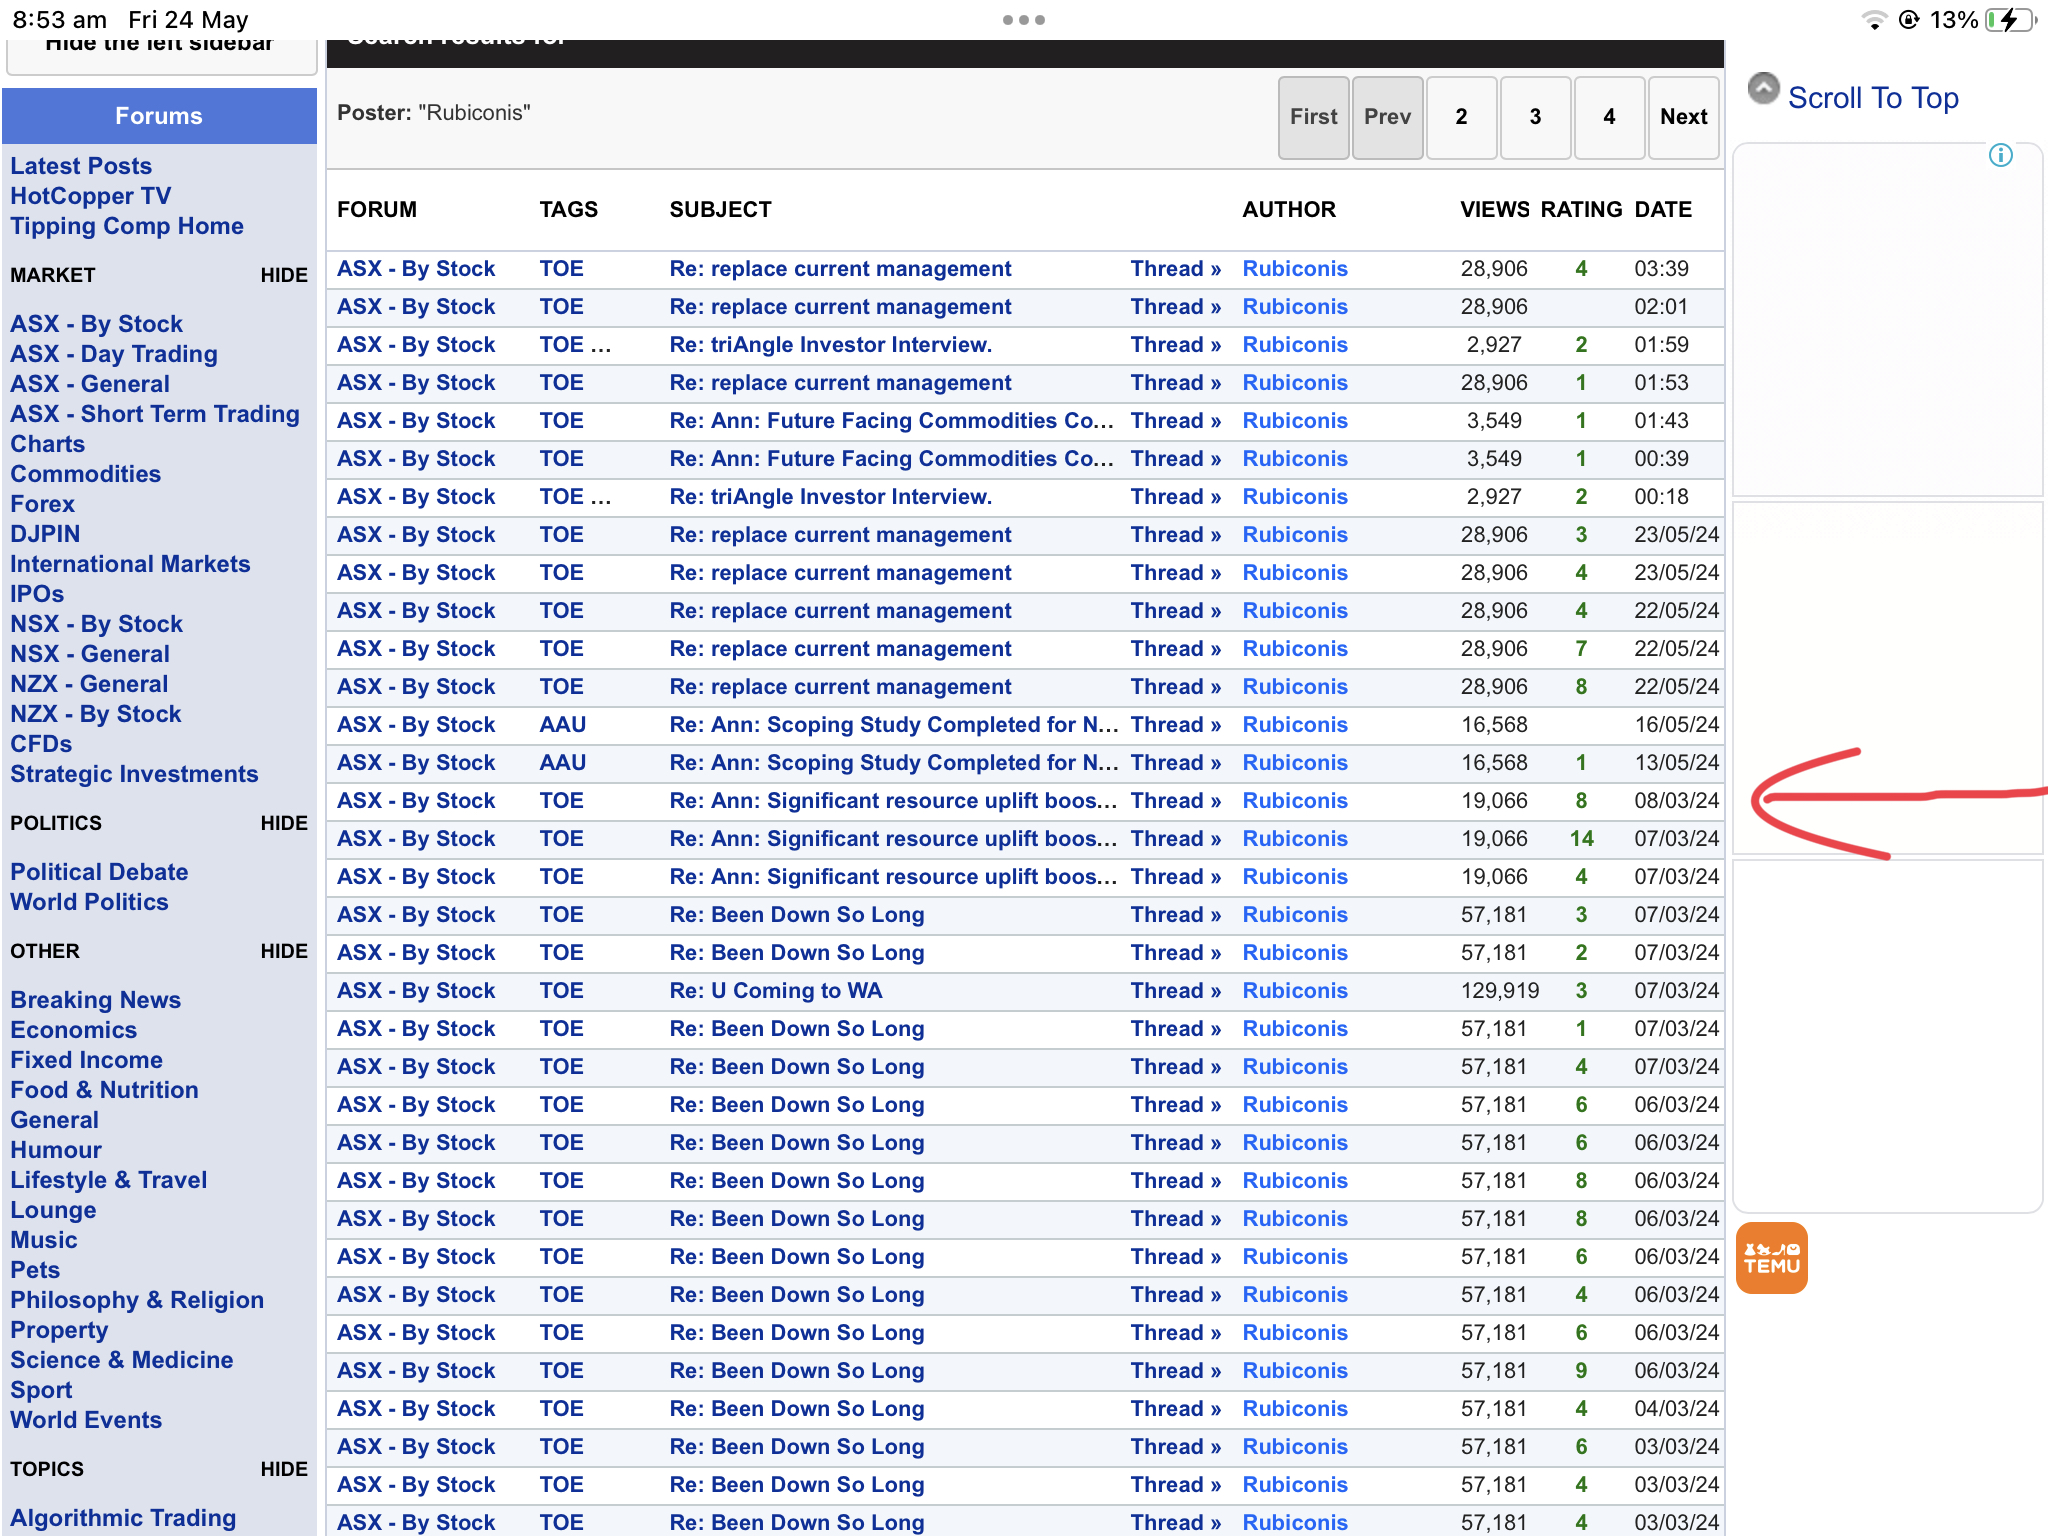The width and height of the screenshot is (2048, 1536).
Task: Open Rubiconis author link on 02:01 row
Action: [x=1295, y=307]
